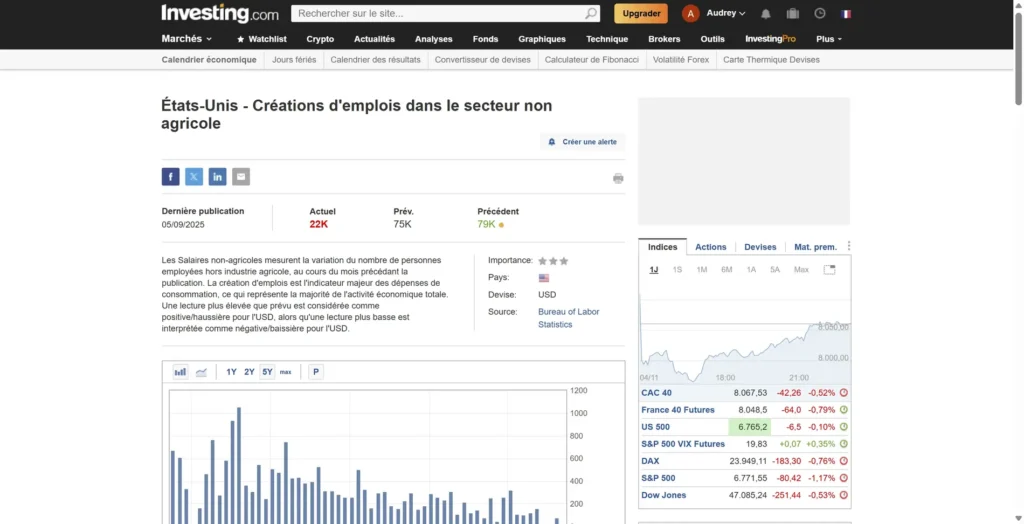Open the Analyses menu
The height and width of the screenshot is (524, 1024).
coord(434,39)
